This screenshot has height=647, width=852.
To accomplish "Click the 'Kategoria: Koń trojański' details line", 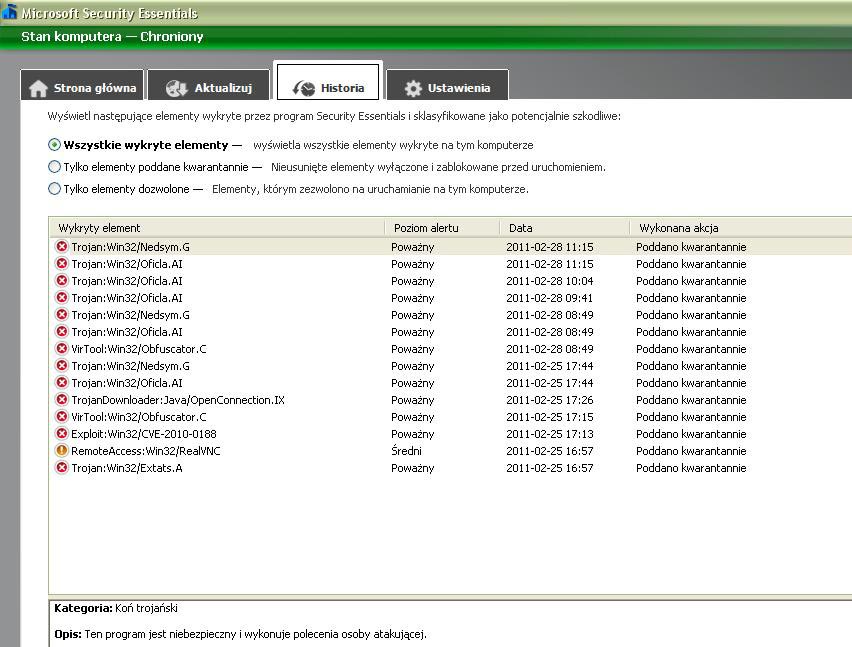I will pyautogui.click(x=116, y=608).
